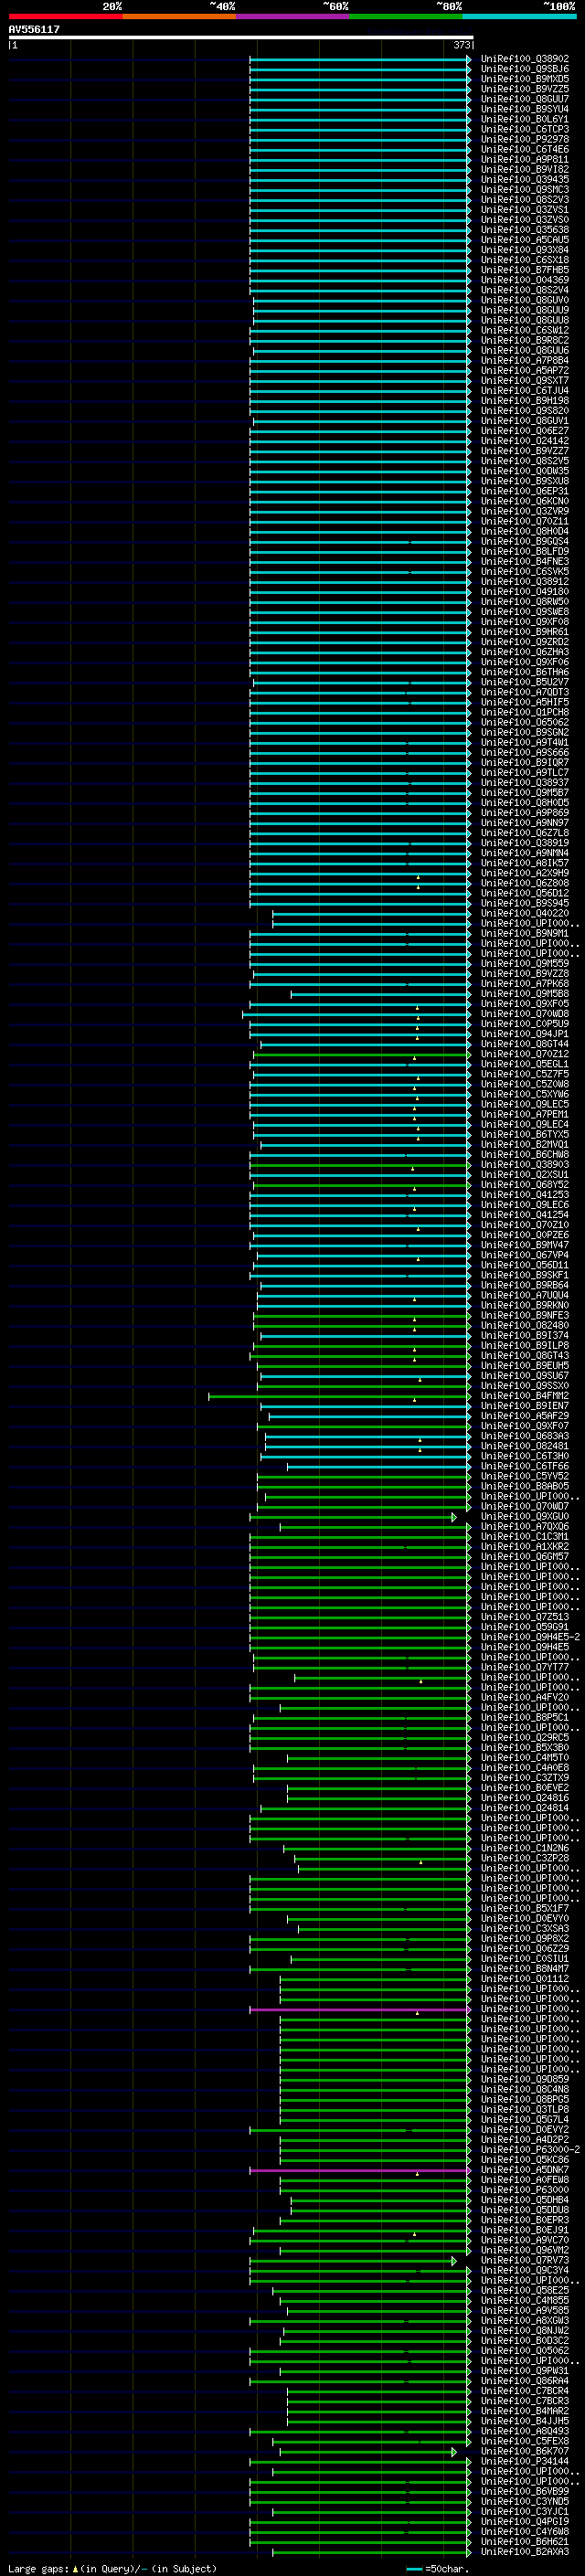The image size is (585, 2576).
Task: Click the purple ~60% identity legend segment
Action: 293,16
